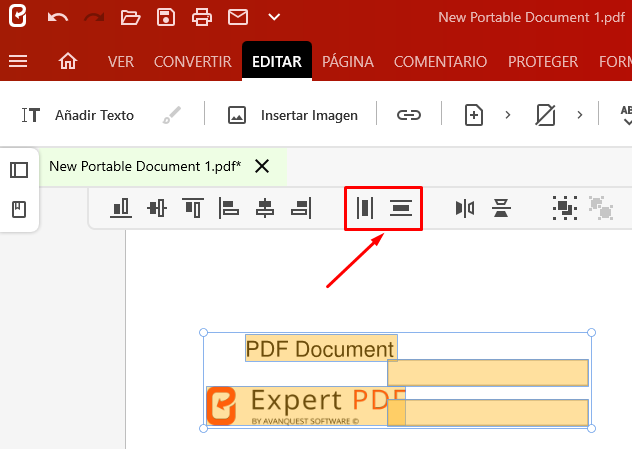Image resolution: width=632 pixels, height=449 pixels.
Task: Ungroup objects using the greyed icon
Action: [601, 208]
